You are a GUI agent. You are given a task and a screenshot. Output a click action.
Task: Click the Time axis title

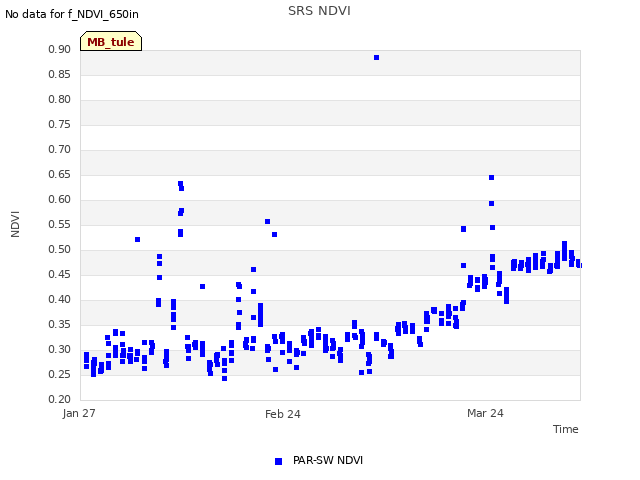(x=565, y=429)
